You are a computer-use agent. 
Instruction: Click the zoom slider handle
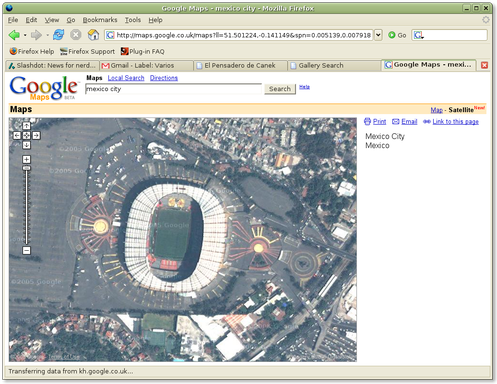coord(26,168)
